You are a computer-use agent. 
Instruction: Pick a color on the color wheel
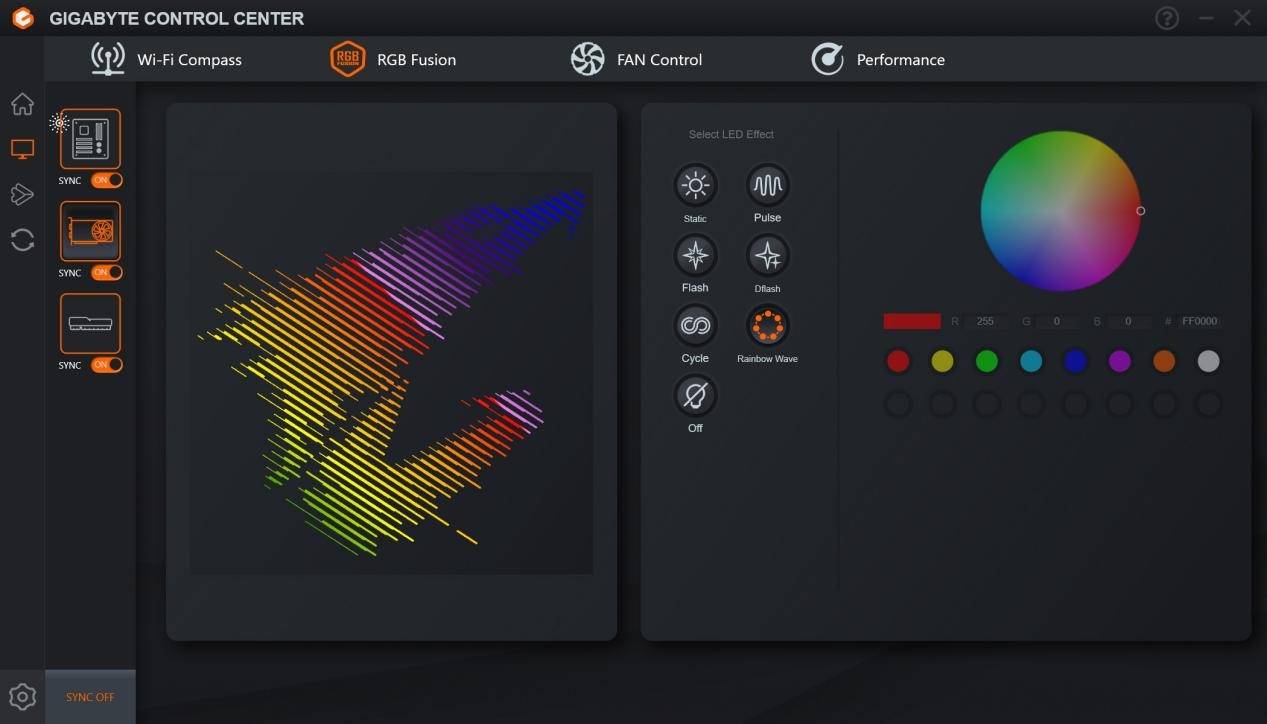(1060, 211)
